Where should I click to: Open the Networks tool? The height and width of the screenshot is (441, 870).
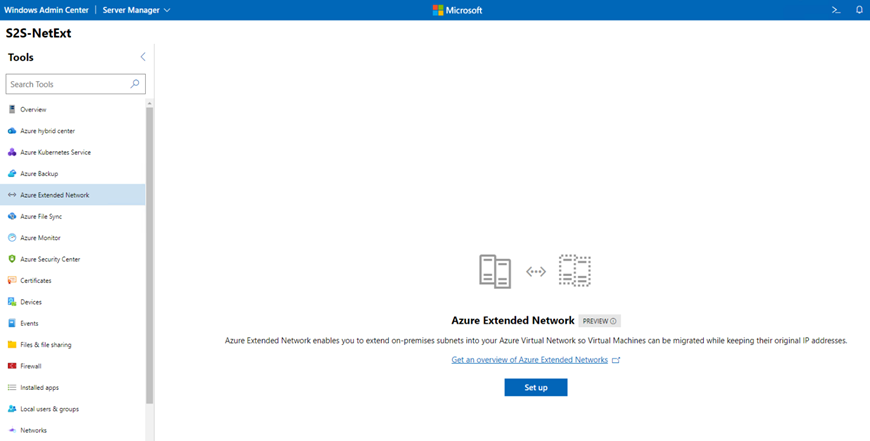click(x=73, y=430)
